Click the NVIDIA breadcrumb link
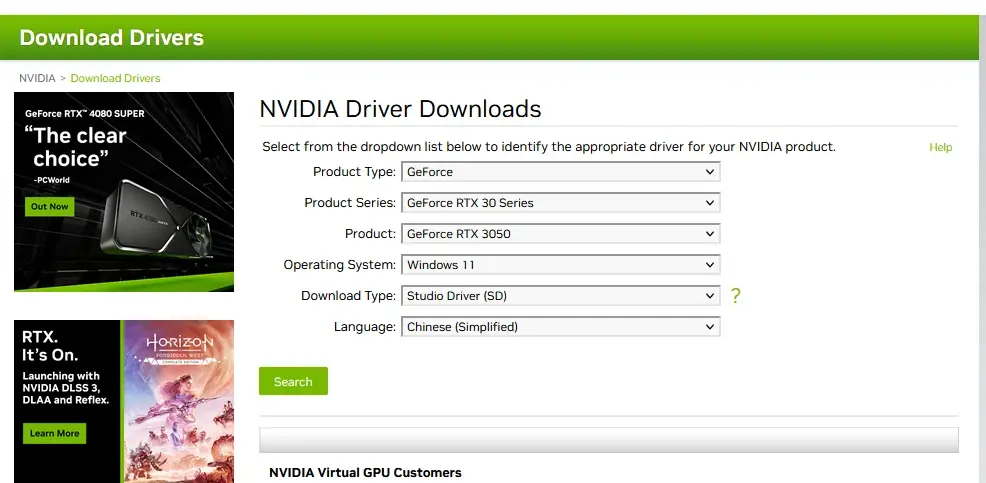This screenshot has width=986, height=483. click(x=37, y=78)
